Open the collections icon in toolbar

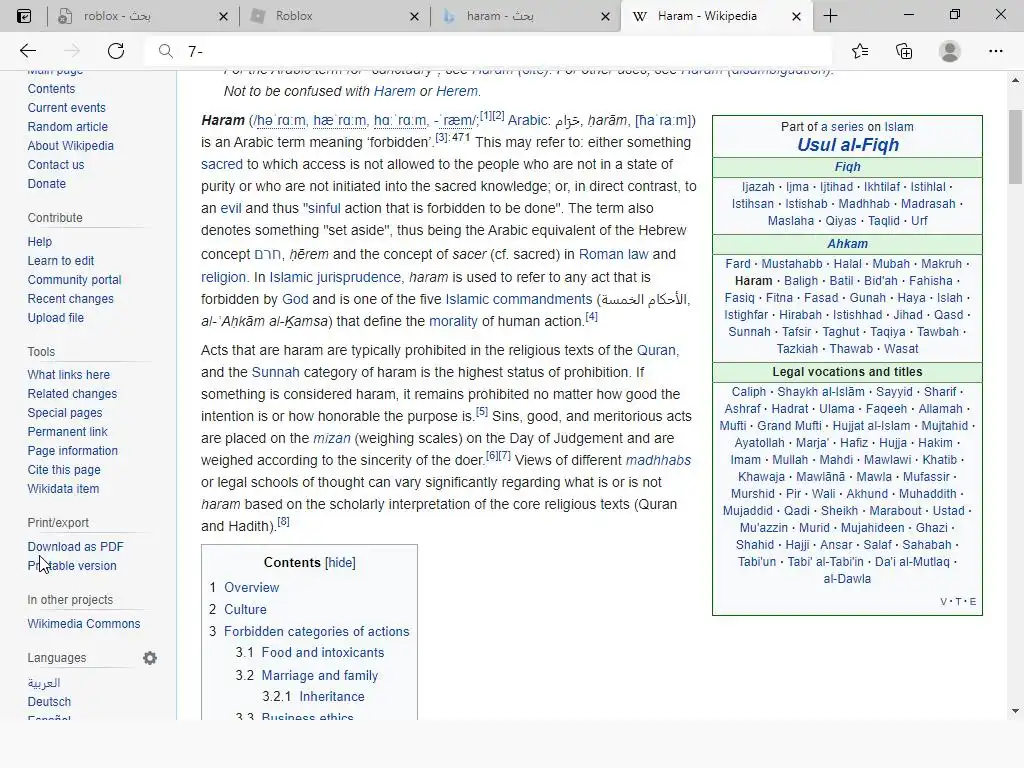click(x=904, y=51)
